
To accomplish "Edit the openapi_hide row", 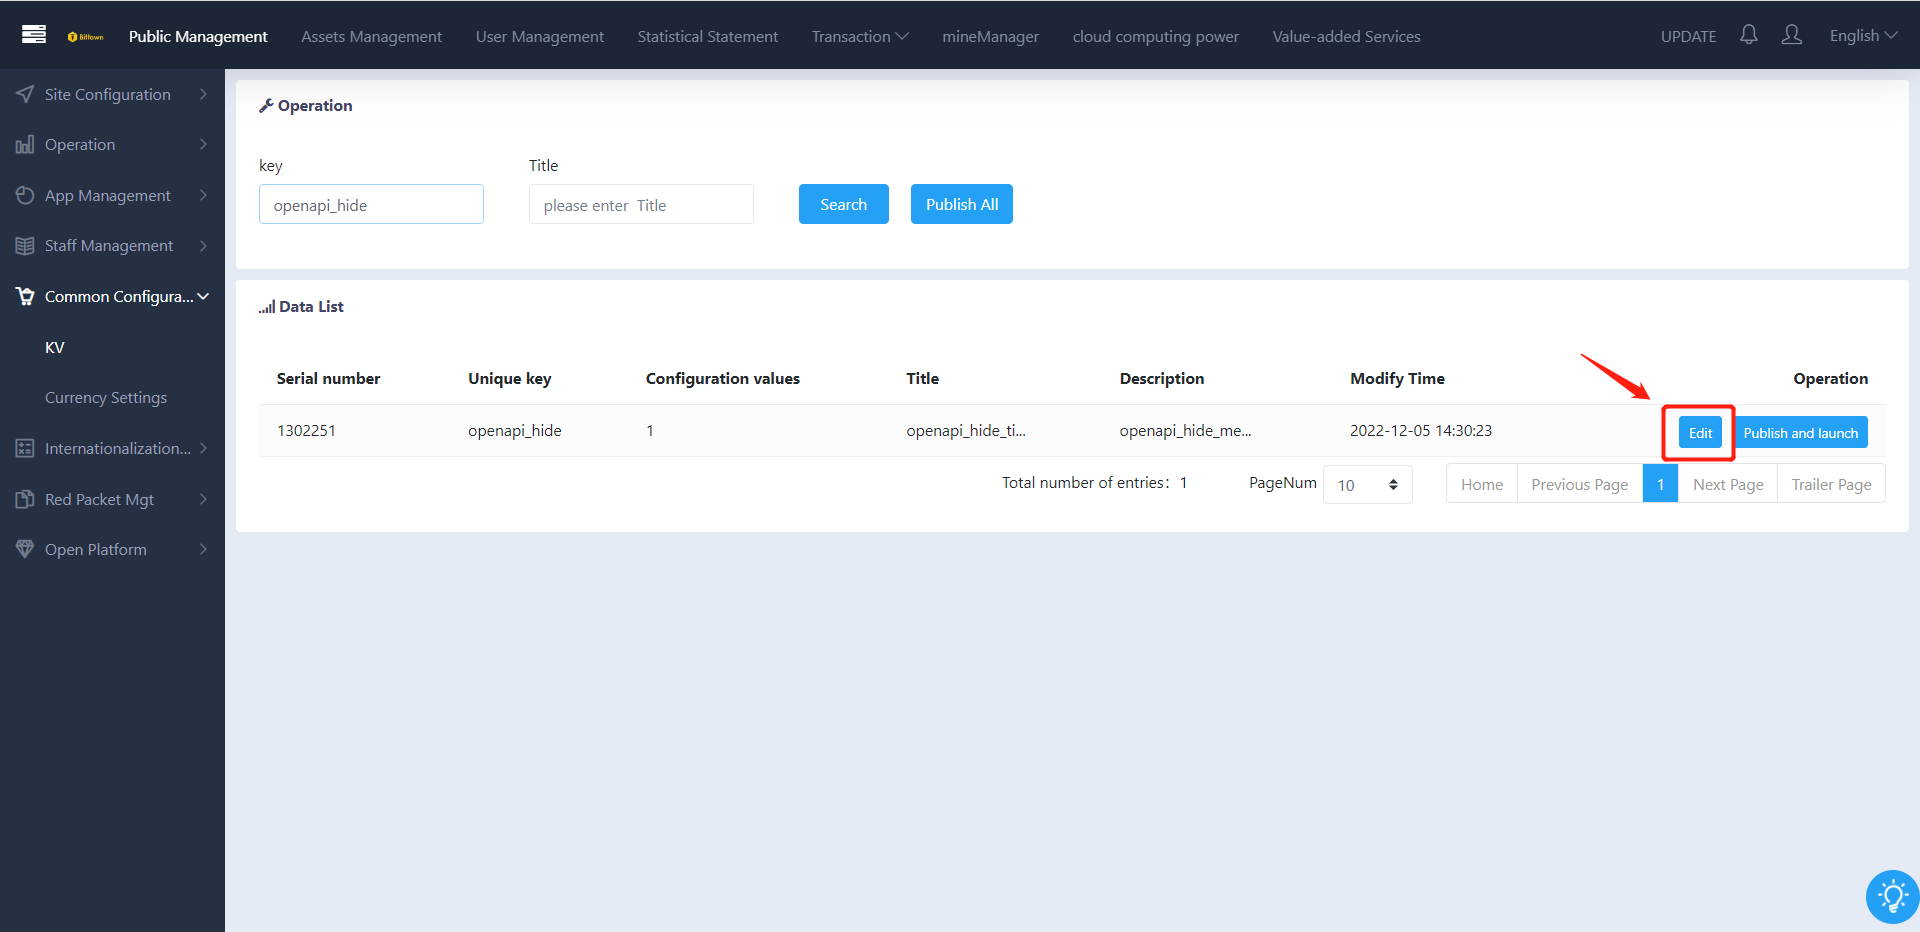I will (x=1700, y=432).
